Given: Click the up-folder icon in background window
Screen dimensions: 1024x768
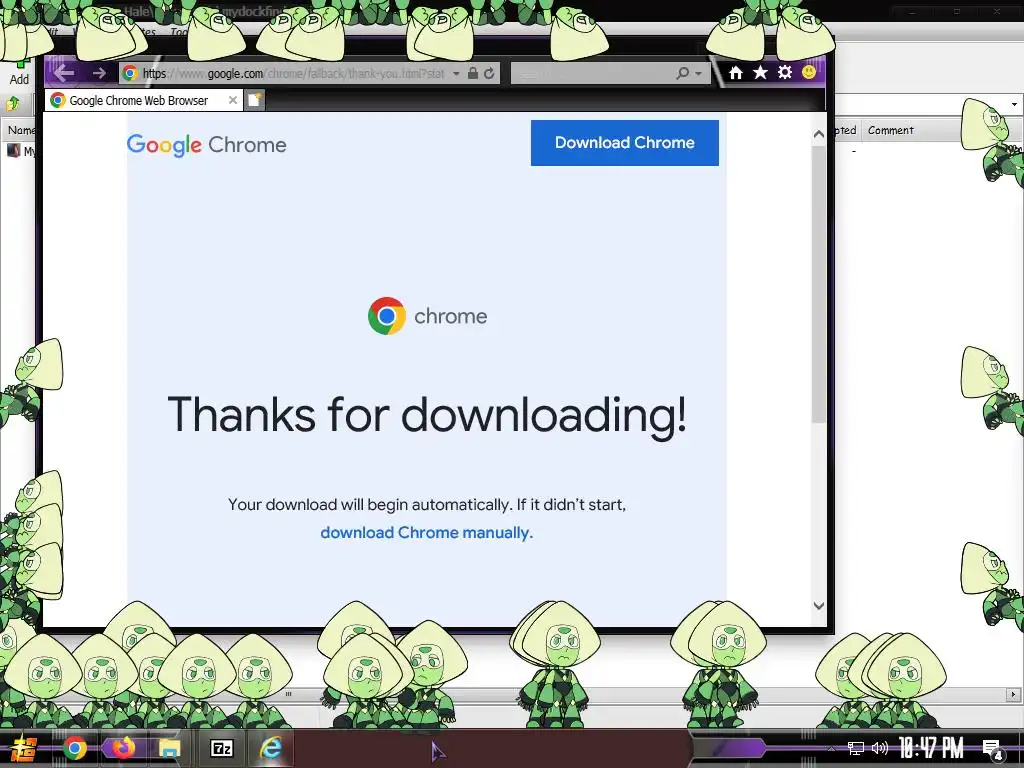Looking at the screenshot, I should coord(13,103).
